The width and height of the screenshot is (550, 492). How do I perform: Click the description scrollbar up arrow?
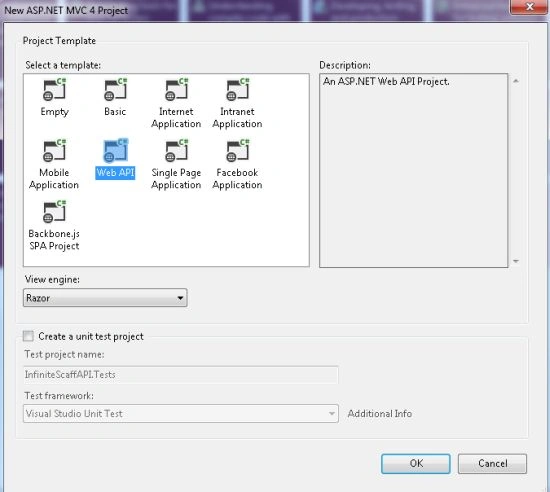point(516,81)
